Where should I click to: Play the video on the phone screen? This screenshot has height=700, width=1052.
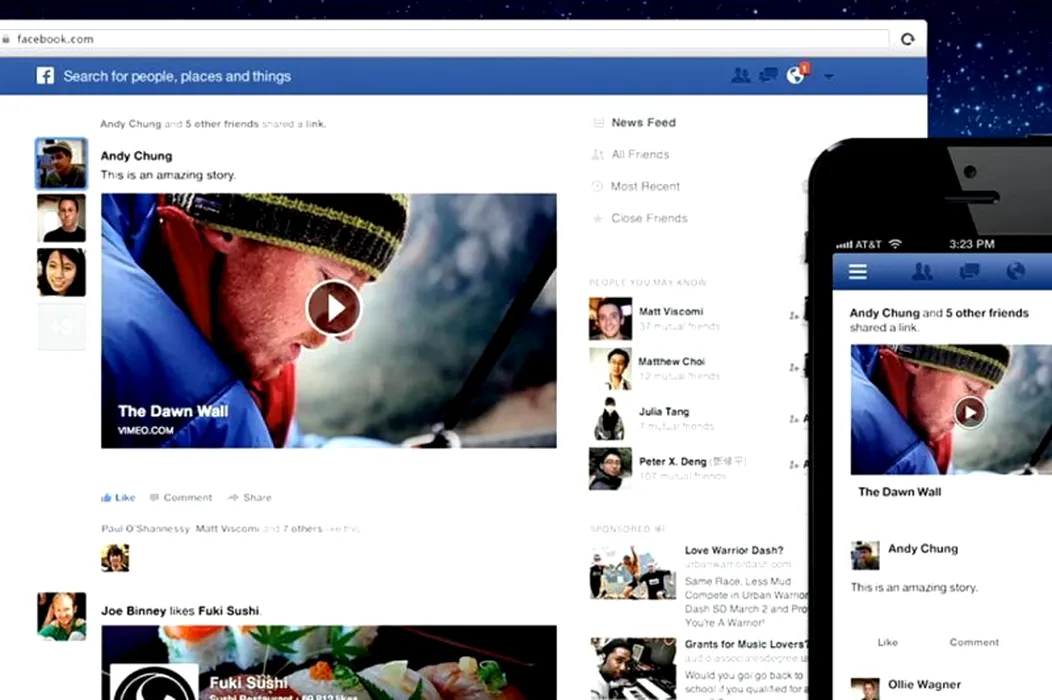point(969,411)
